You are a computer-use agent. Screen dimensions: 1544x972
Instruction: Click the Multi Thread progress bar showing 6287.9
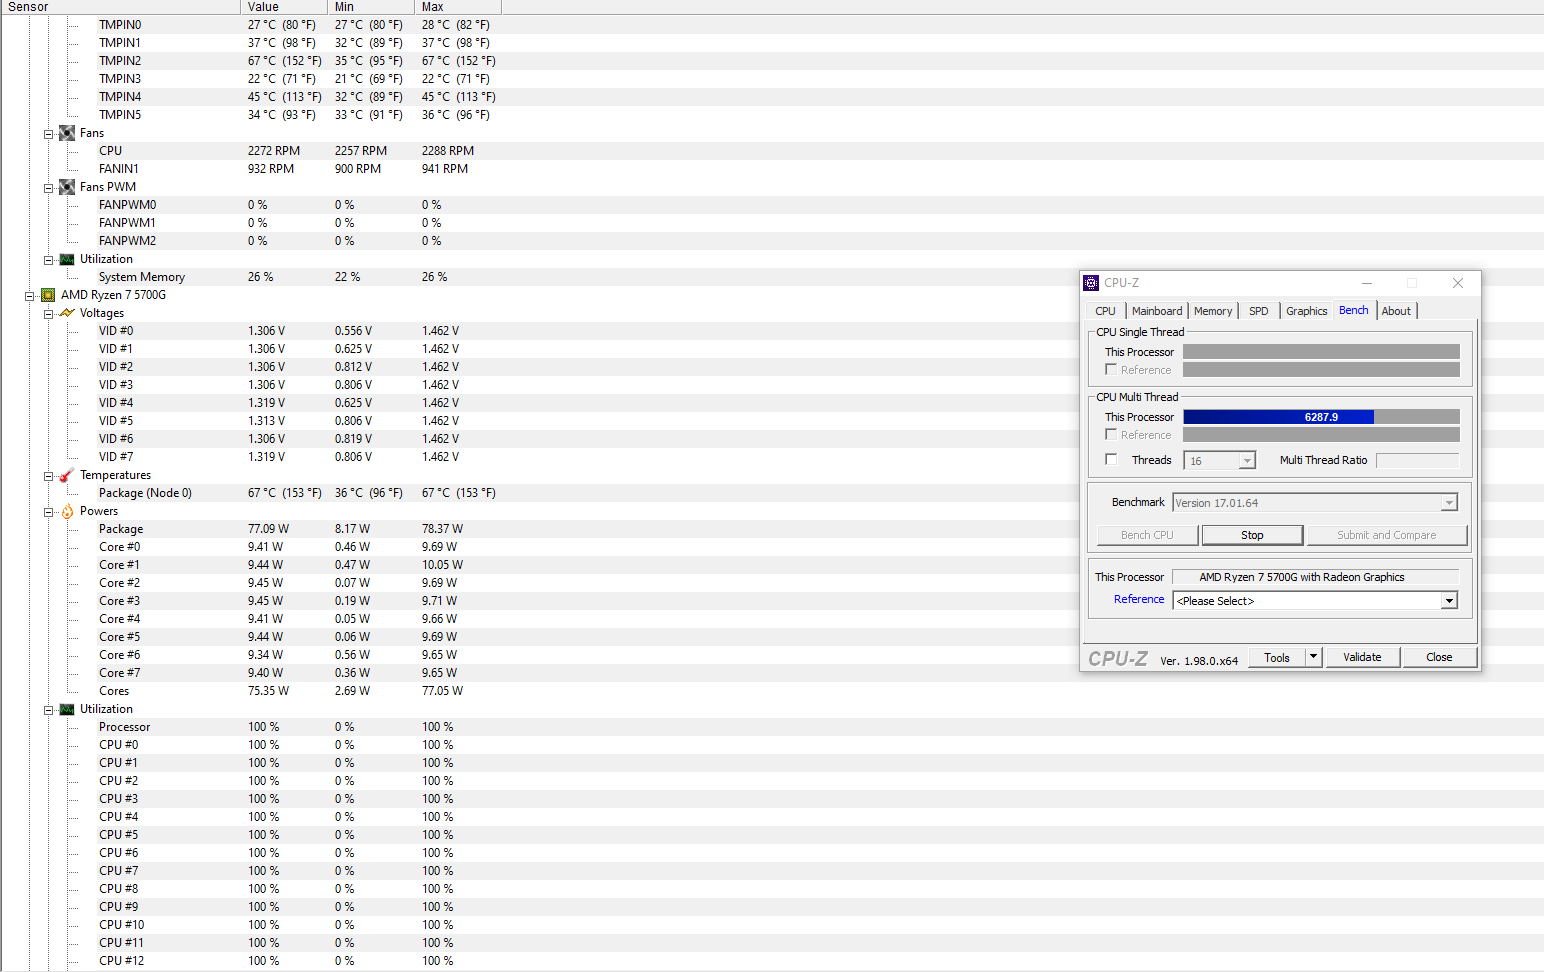pyautogui.click(x=1321, y=417)
